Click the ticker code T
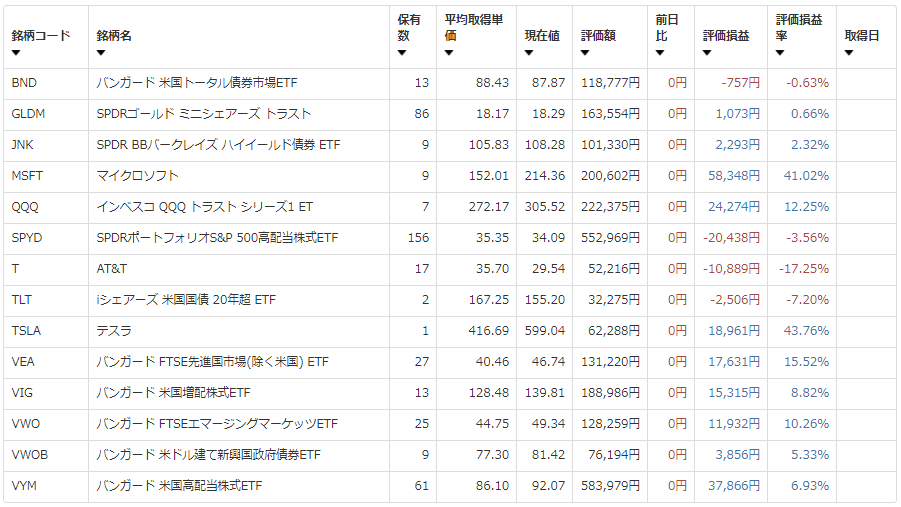This screenshot has width=901, height=507. tap(16, 269)
